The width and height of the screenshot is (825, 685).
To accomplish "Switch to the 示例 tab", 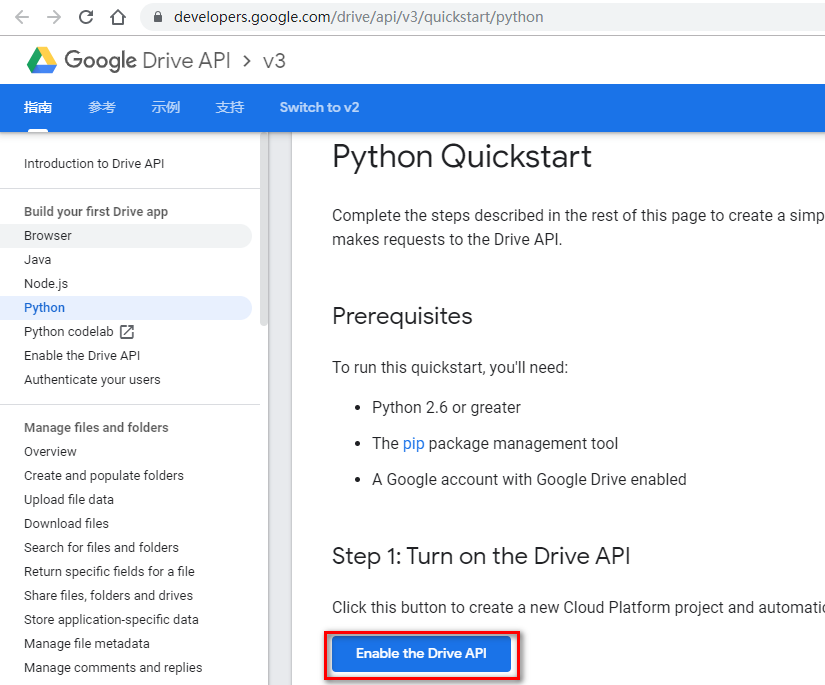I will 166,108.
